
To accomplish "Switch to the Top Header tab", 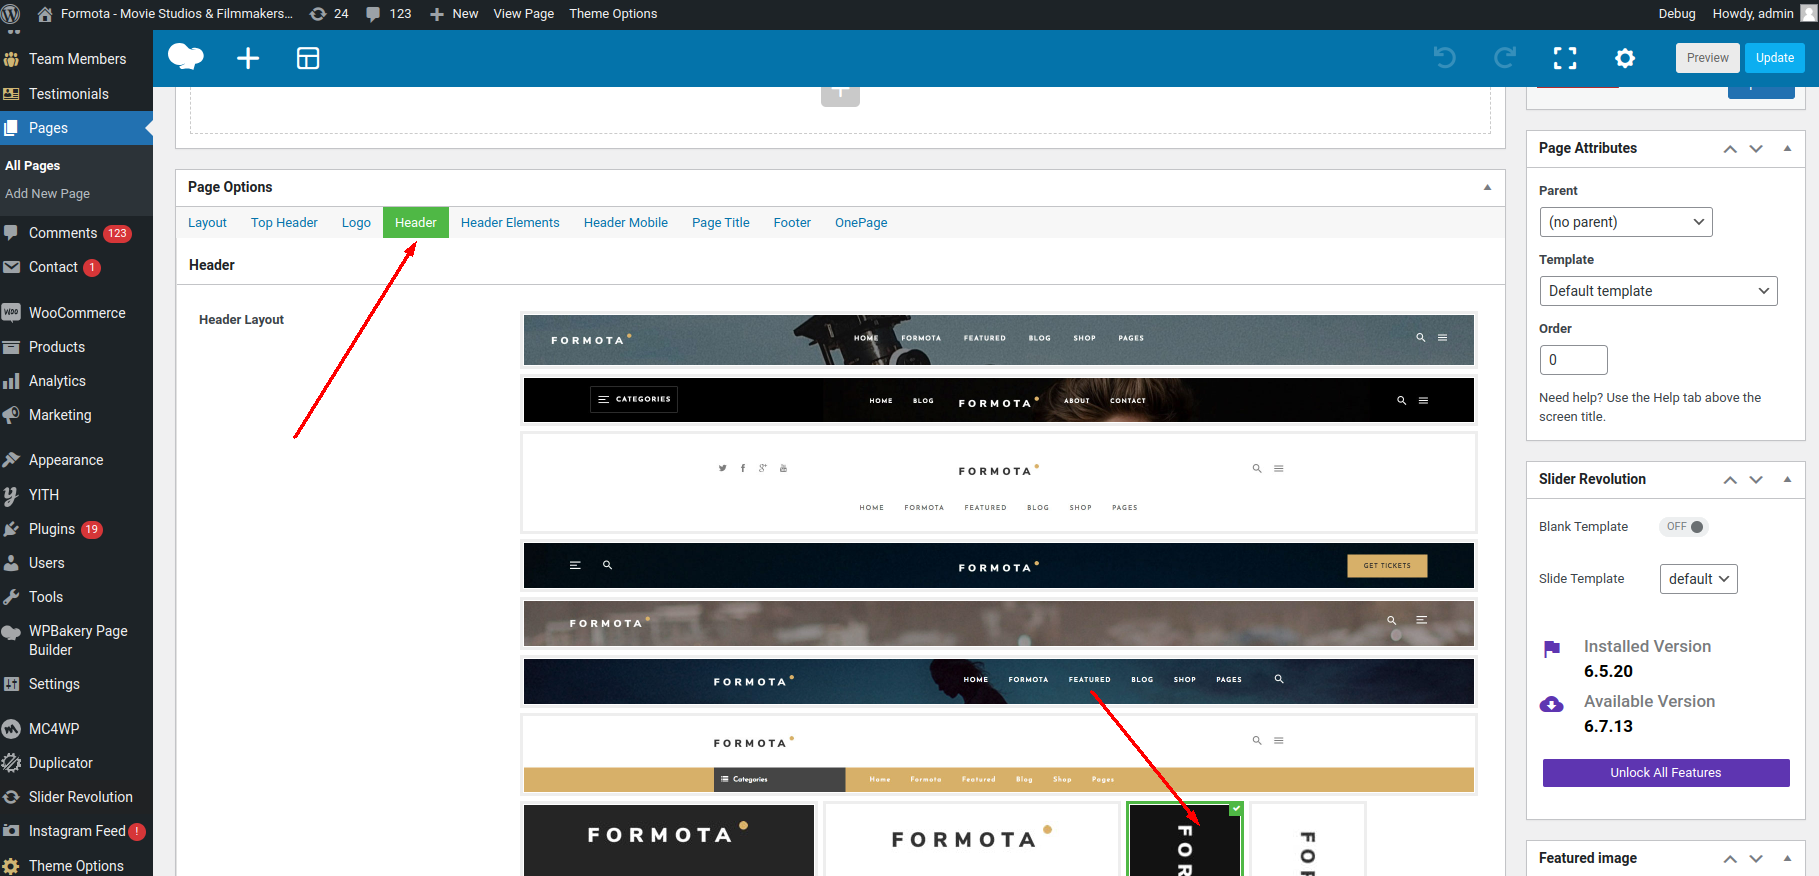I will (x=284, y=223).
